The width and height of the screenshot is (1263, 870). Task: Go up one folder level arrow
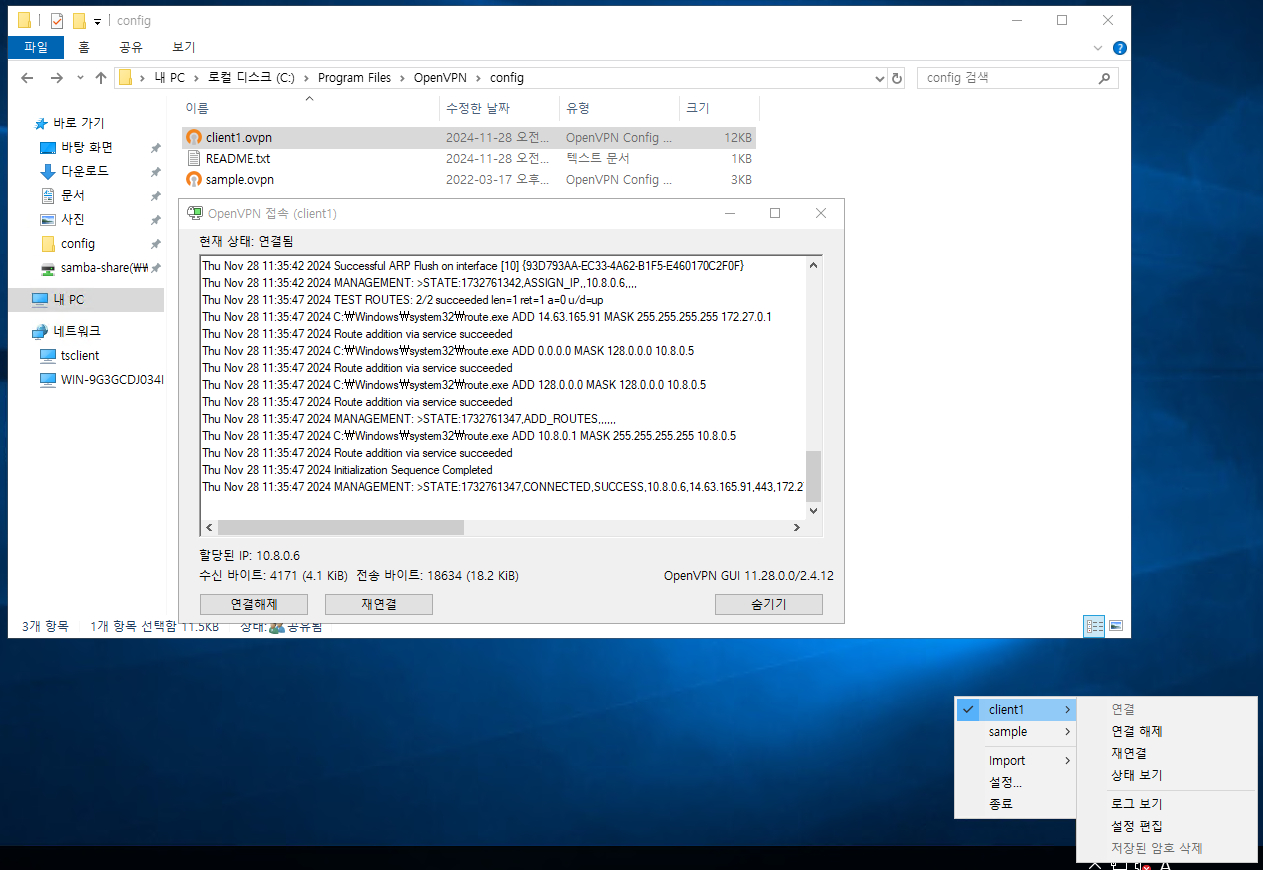(x=100, y=78)
